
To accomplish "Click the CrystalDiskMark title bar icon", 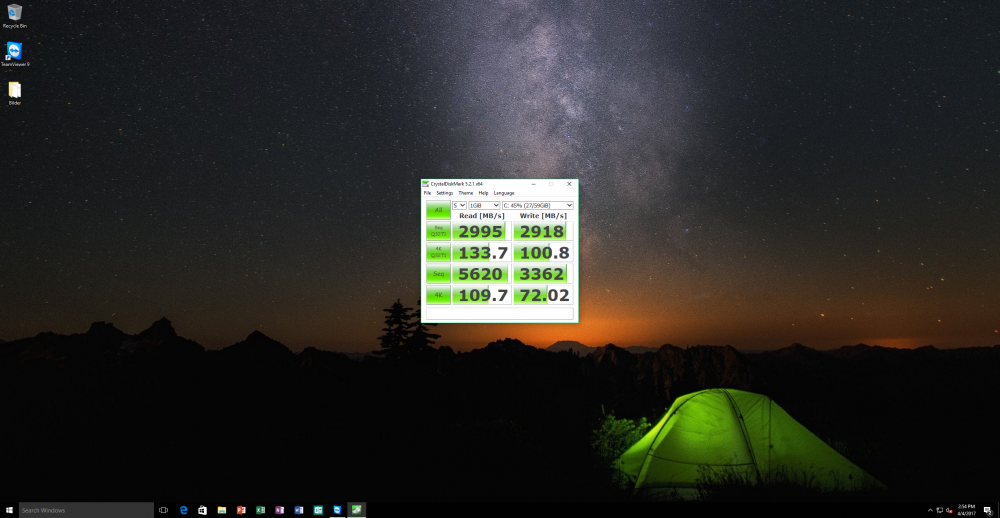I will [x=425, y=184].
